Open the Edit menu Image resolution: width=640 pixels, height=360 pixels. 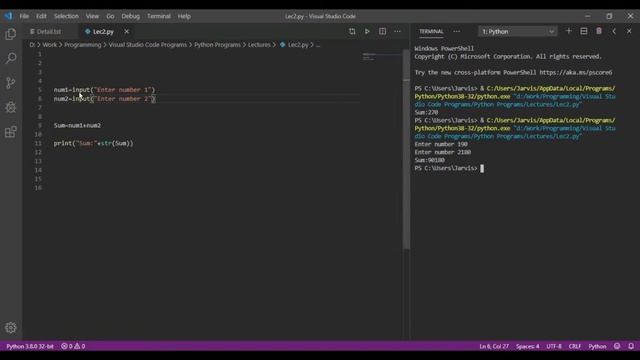pos(41,16)
